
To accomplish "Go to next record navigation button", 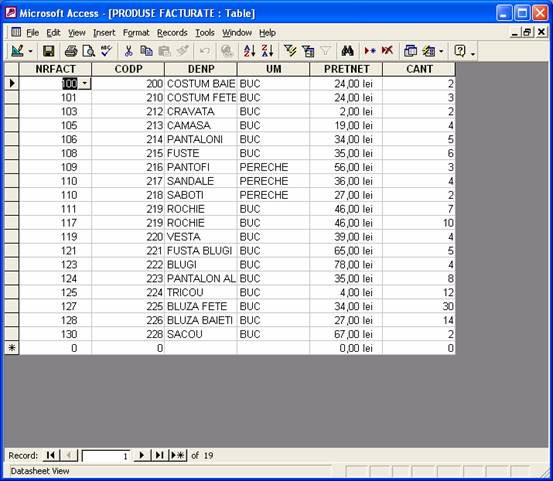I will (x=142, y=455).
